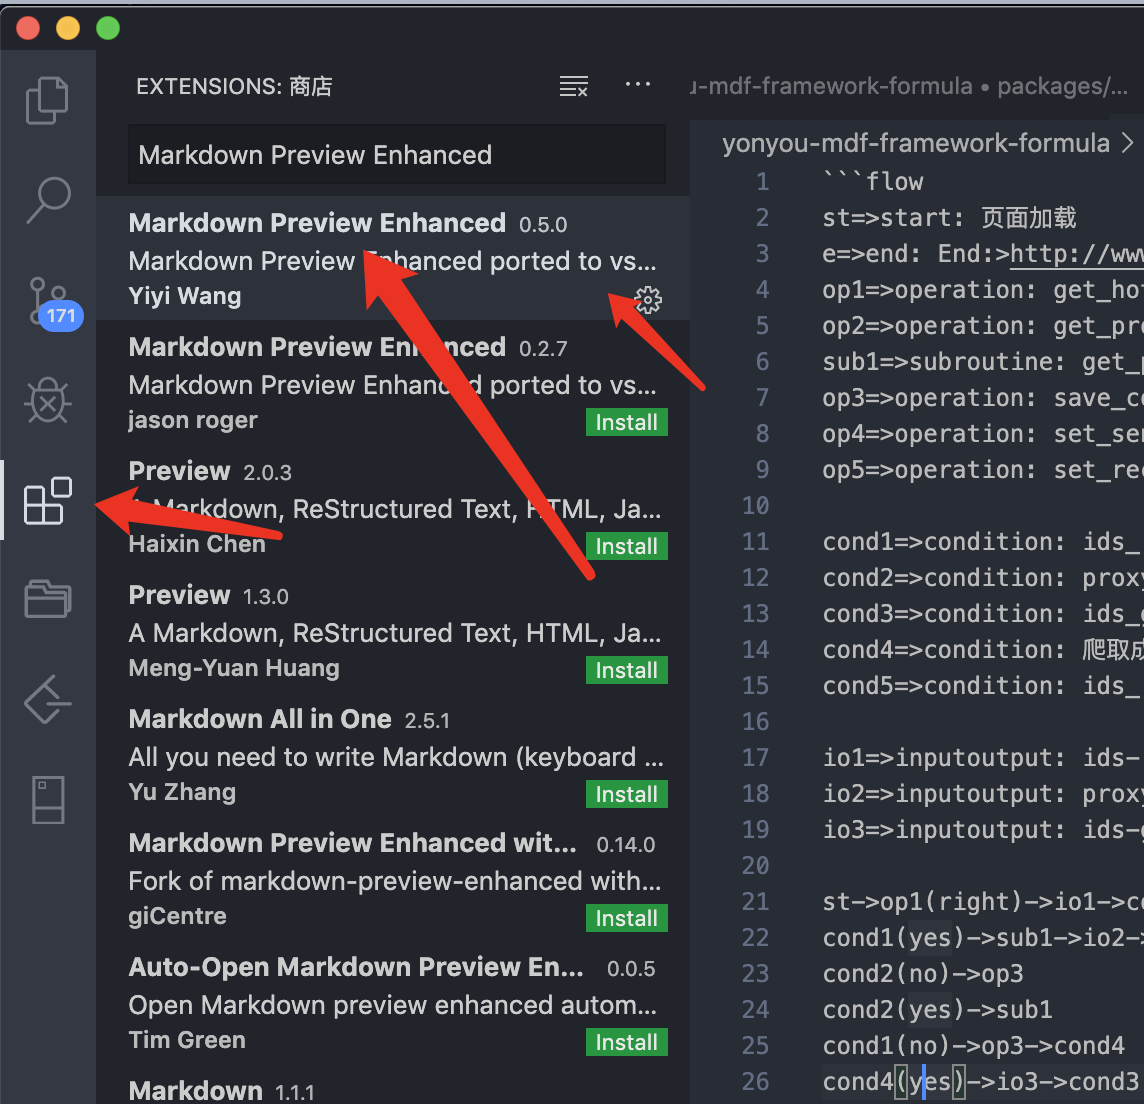Open the Extensions view icon
The image size is (1144, 1104).
click(x=48, y=501)
